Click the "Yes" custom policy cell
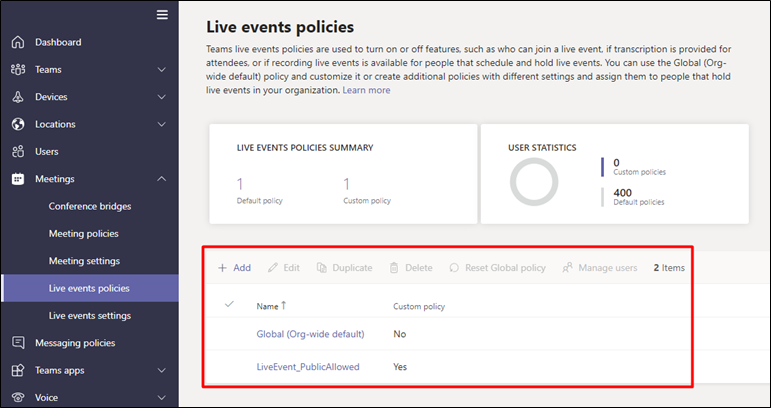The image size is (771, 408). click(400, 367)
